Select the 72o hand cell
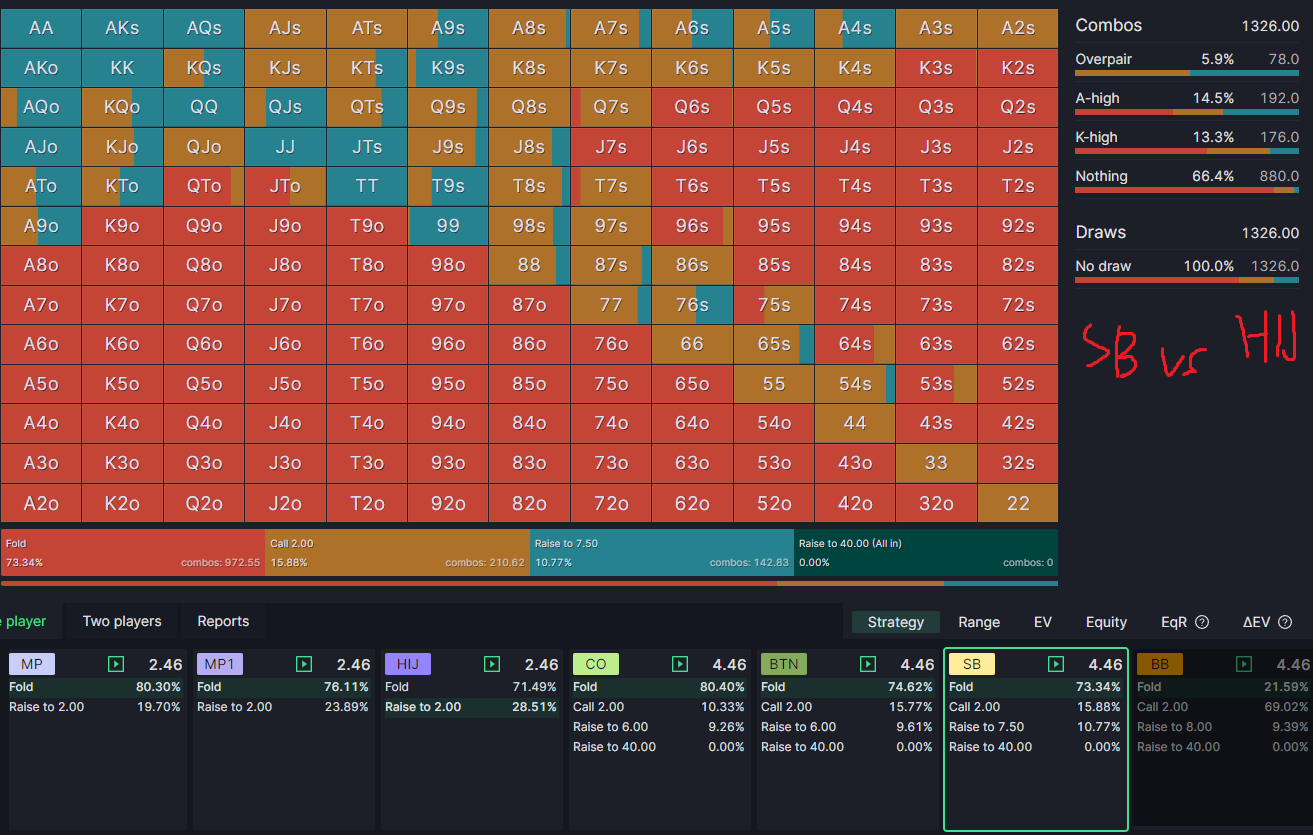 611,503
